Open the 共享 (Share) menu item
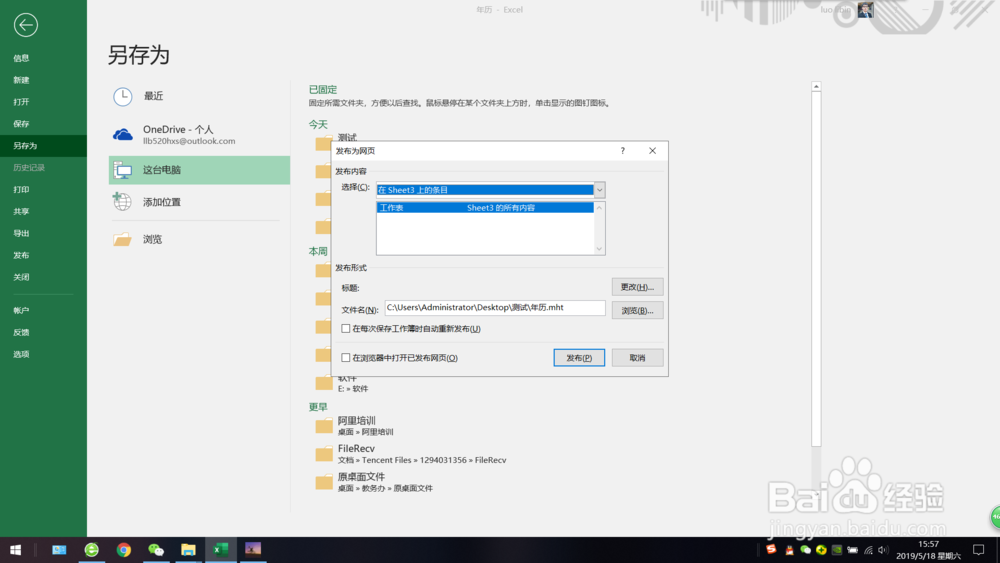Image resolution: width=1000 pixels, height=563 pixels. (22, 212)
